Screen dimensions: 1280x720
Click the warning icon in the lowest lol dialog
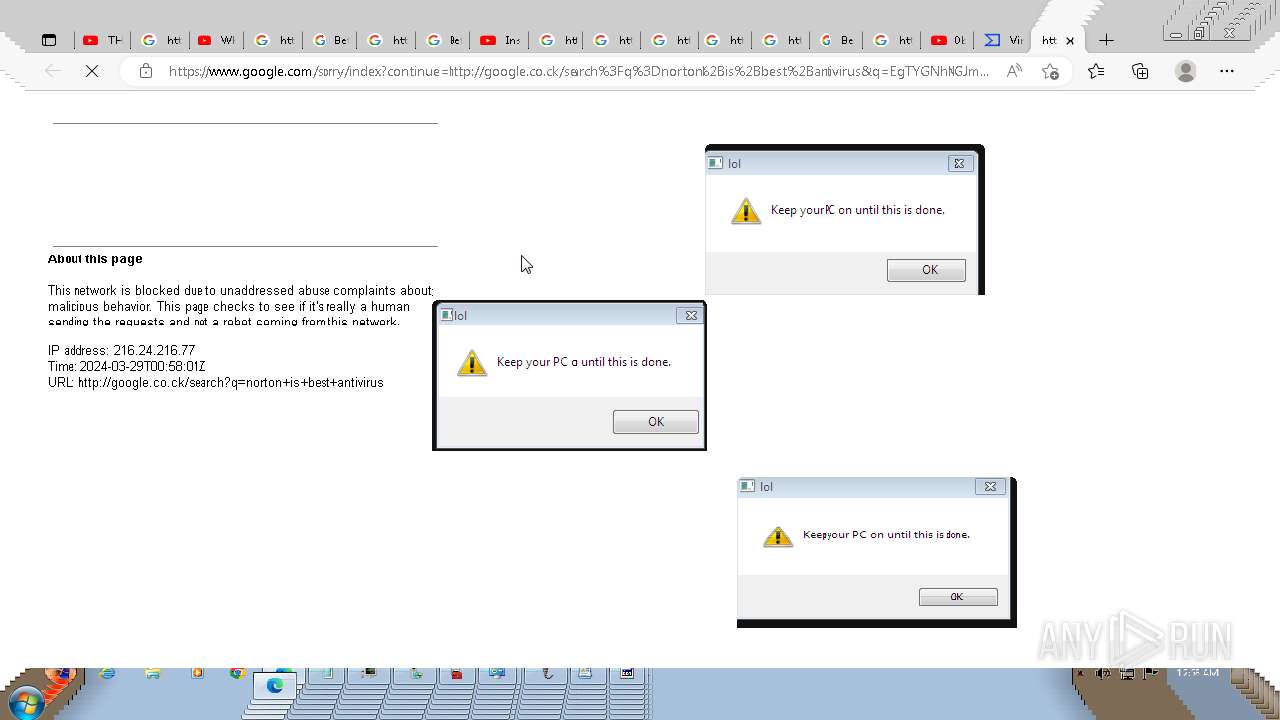(x=778, y=537)
